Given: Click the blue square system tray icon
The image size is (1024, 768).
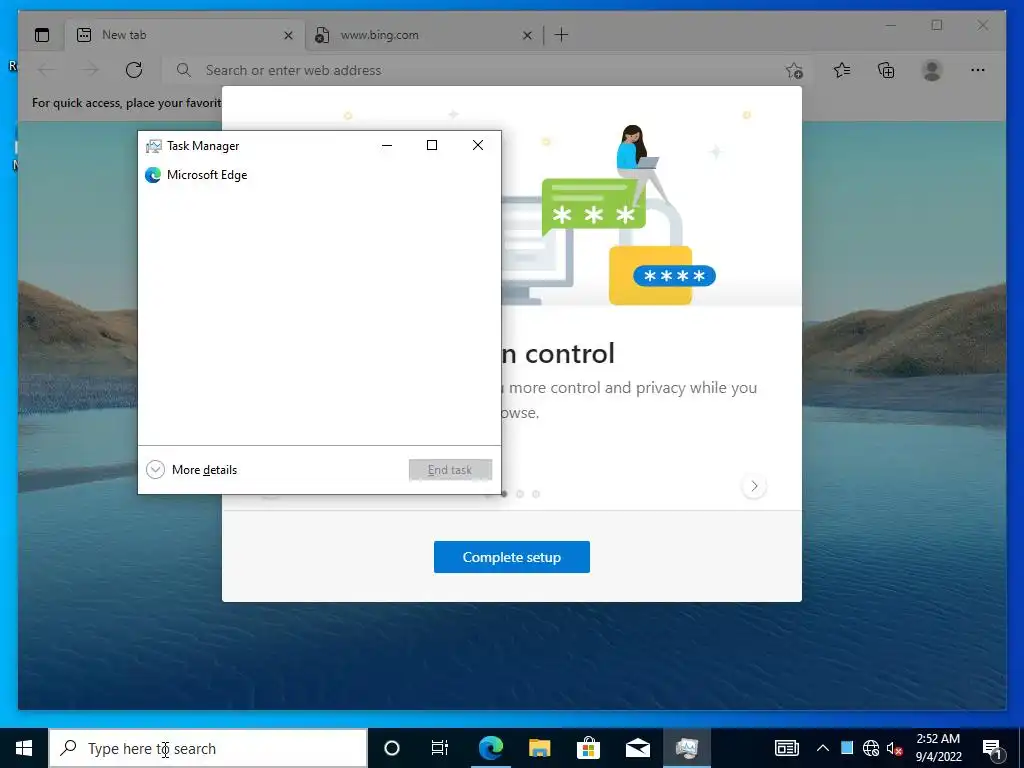Looking at the screenshot, I should (847, 748).
